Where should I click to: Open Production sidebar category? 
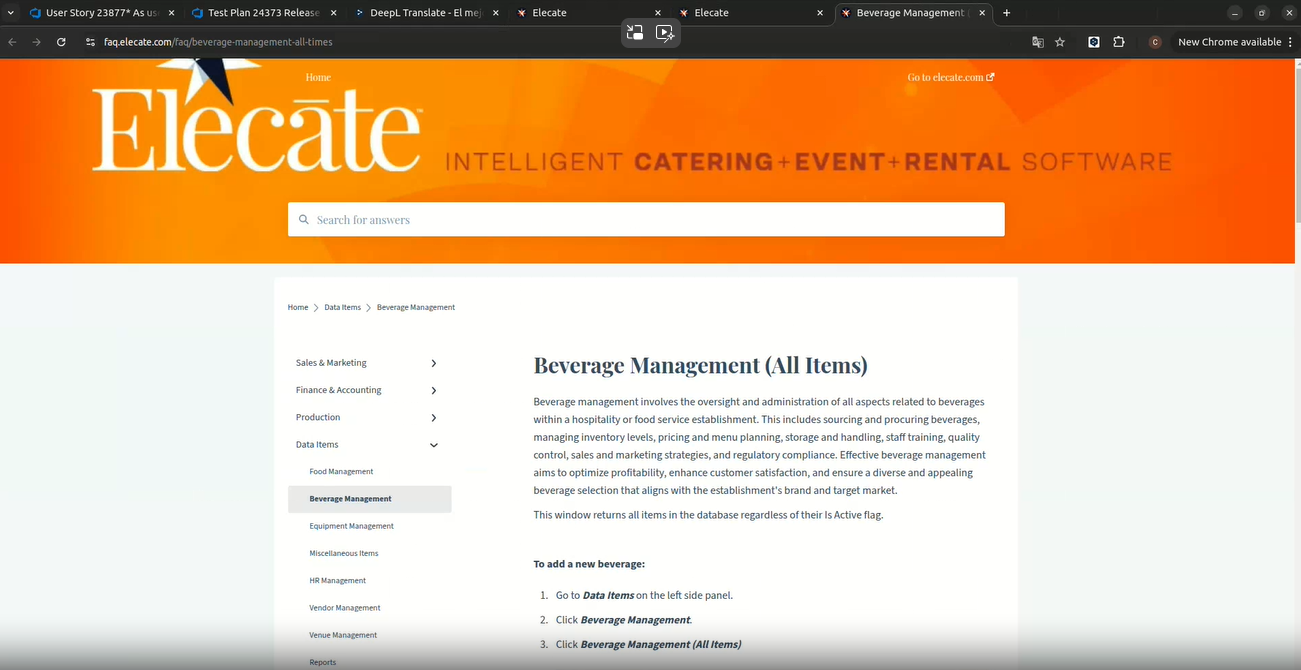click(x=318, y=417)
